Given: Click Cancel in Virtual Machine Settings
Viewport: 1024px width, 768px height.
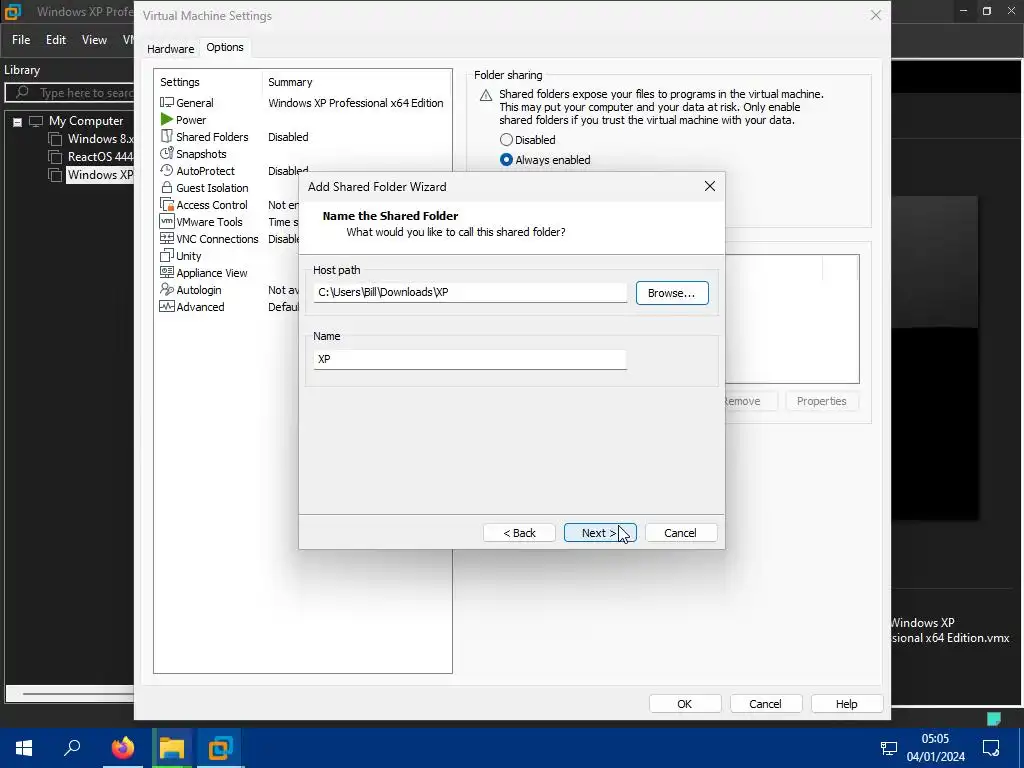Looking at the screenshot, I should [765, 704].
